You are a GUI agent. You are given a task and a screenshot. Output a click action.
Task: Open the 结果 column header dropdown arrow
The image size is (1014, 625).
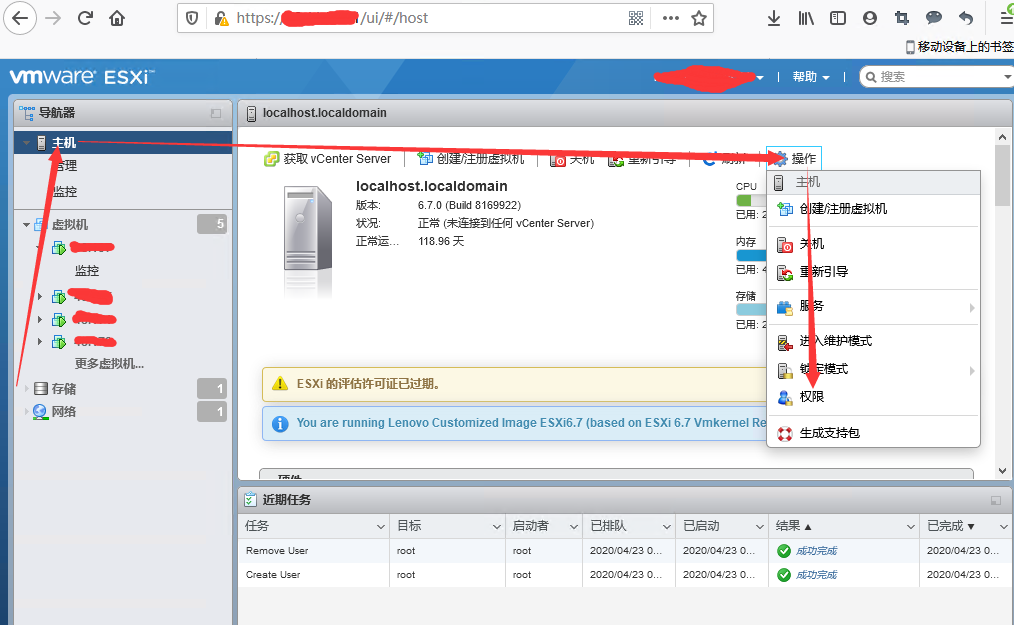pos(911,527)
